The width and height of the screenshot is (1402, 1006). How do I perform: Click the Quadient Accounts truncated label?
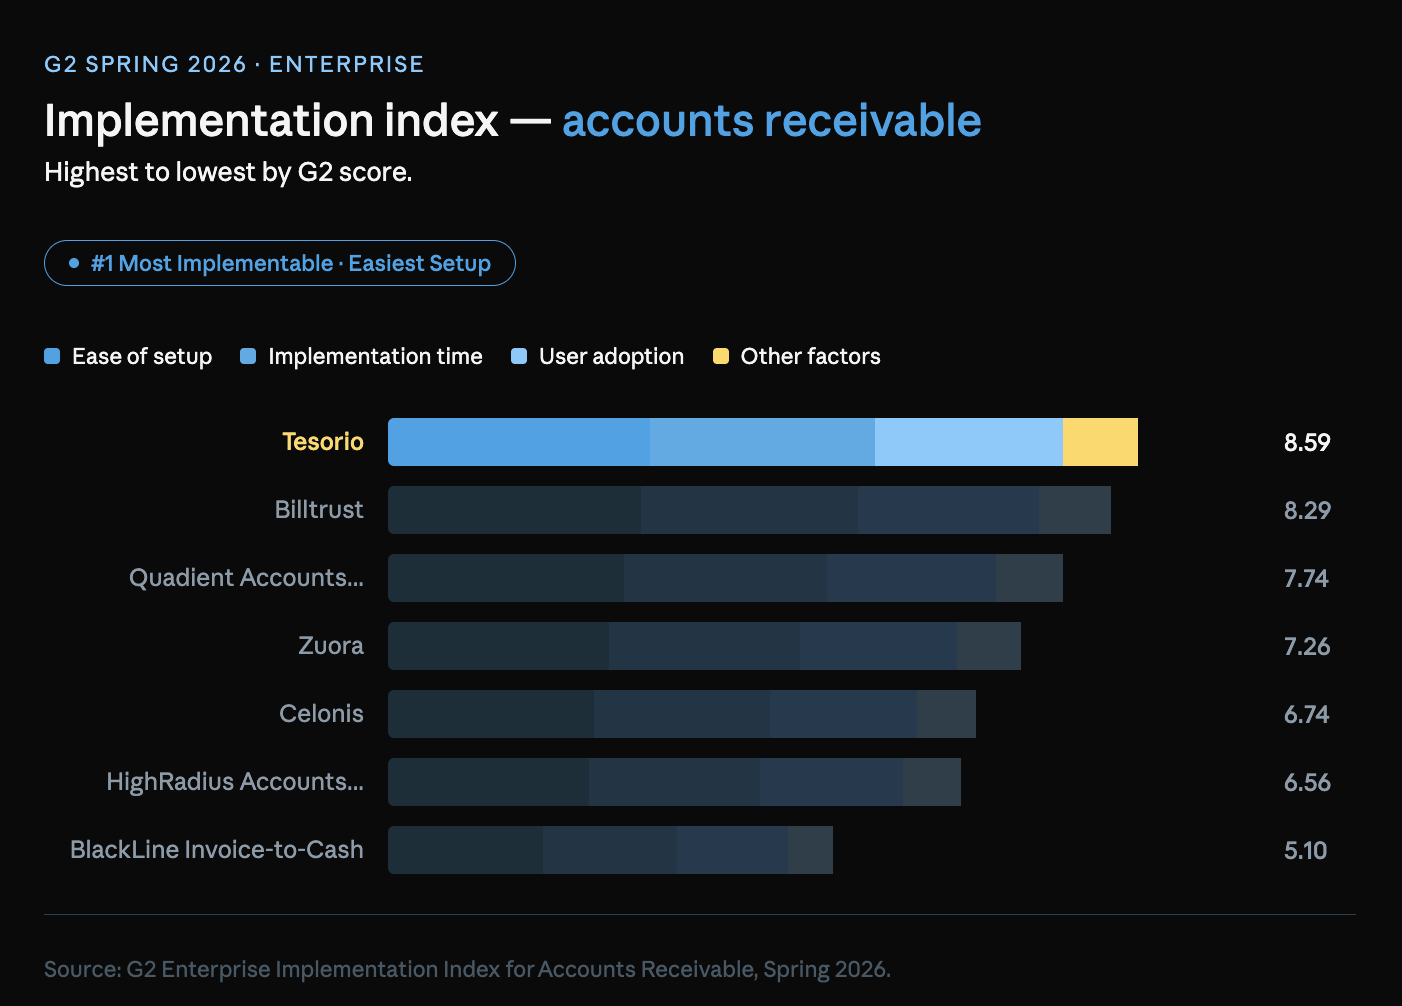point(246,578)
